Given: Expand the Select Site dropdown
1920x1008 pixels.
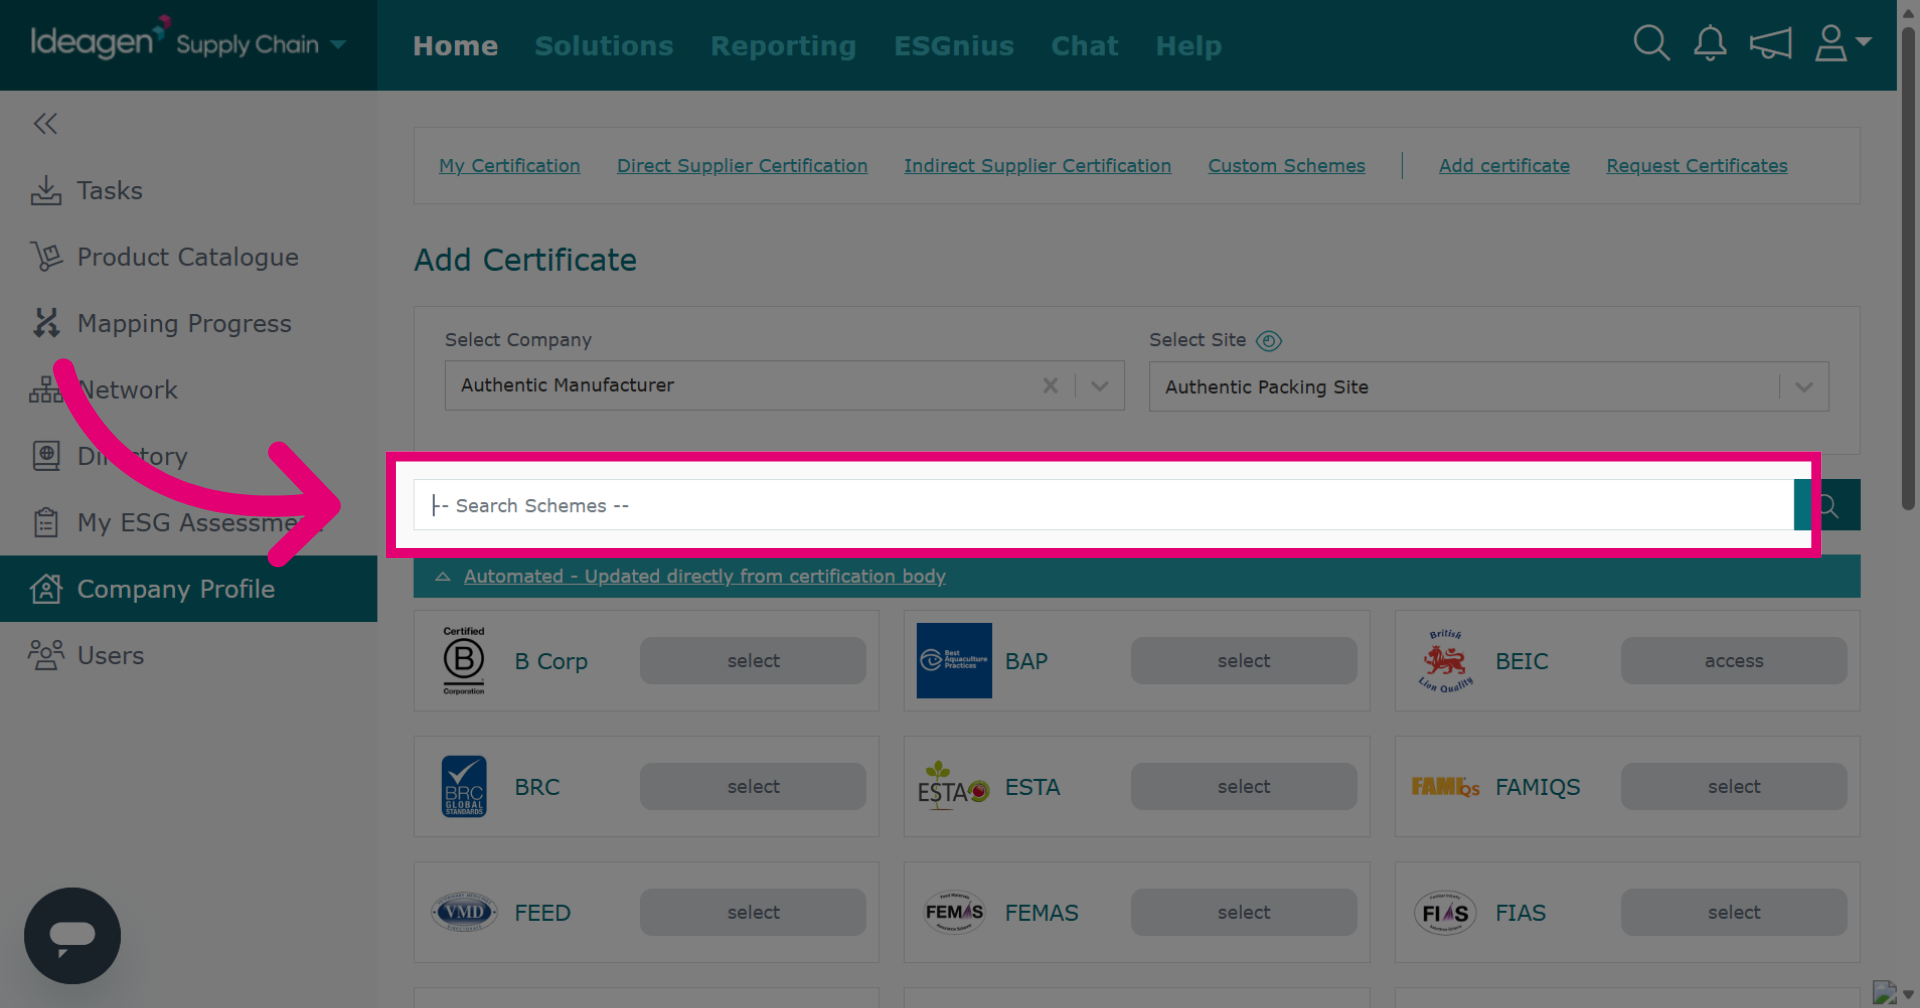Looking at the screenshot, I should [1804, 387].
